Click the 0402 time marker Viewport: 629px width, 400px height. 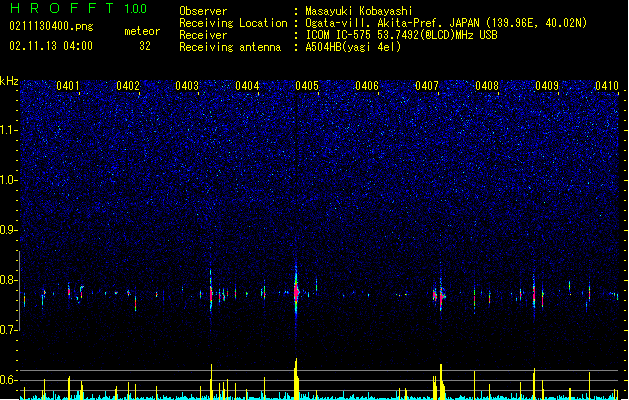point(128,86)
